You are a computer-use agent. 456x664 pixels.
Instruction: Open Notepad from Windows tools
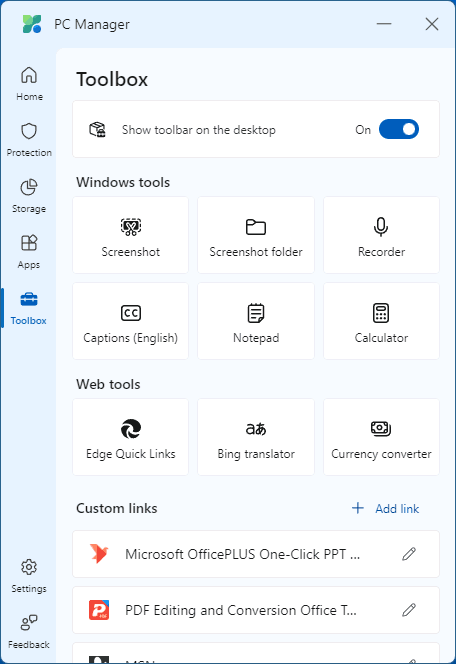pyautogui.click(x=256, y=321)
